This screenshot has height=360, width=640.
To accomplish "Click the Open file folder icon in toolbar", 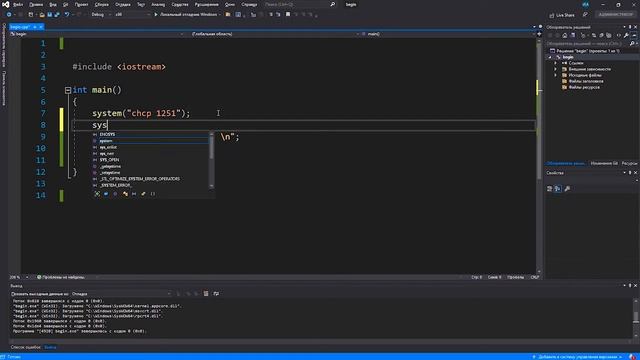I will pos(42,15).
